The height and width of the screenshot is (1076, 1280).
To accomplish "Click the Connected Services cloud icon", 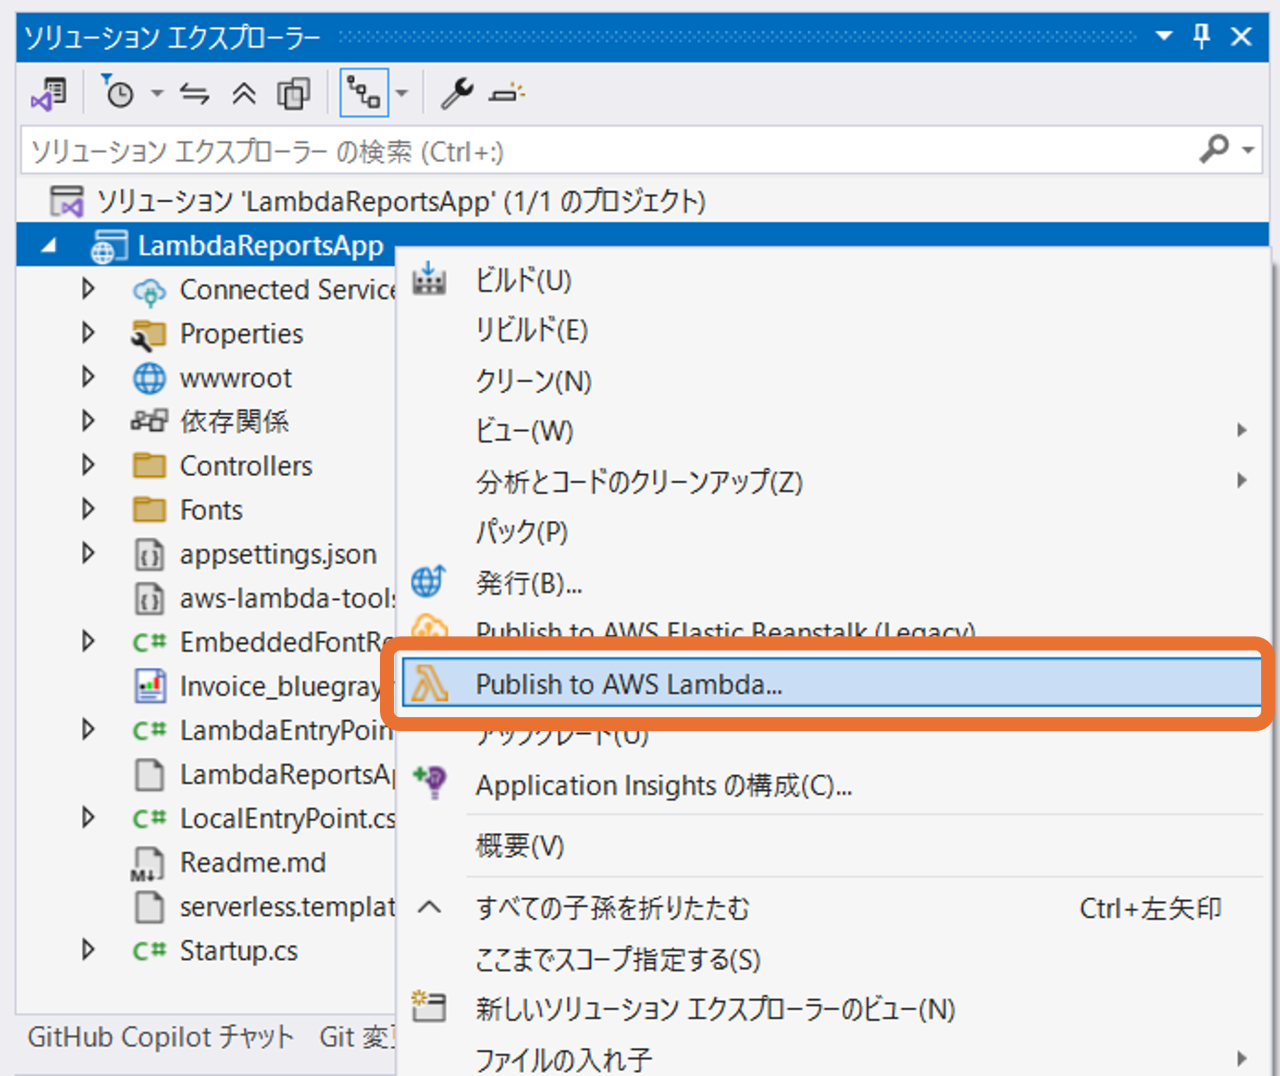I will pyautogui.click(x=149, y=291).
